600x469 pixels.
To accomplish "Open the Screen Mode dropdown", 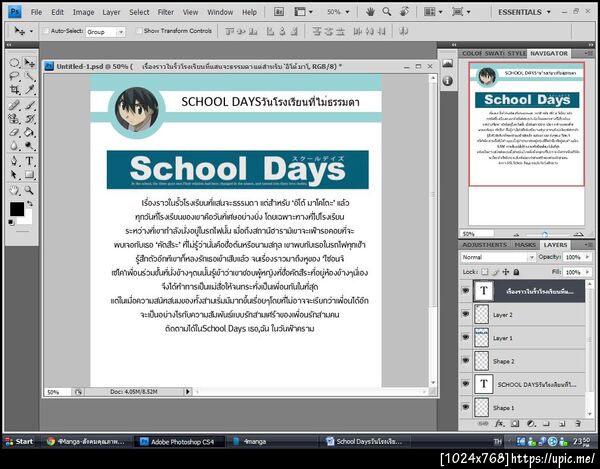I will point(461,12).
